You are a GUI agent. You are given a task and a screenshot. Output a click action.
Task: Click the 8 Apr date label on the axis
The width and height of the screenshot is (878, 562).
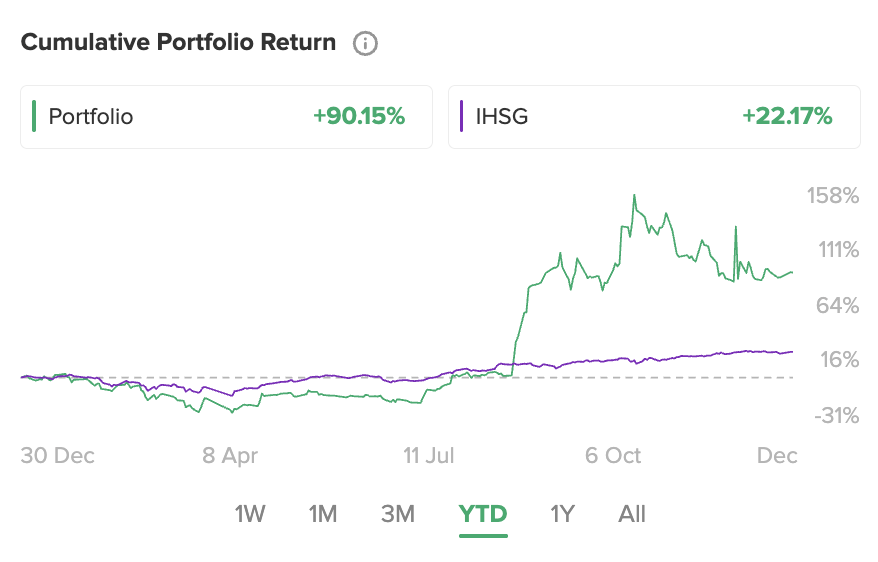pos(230,456)
